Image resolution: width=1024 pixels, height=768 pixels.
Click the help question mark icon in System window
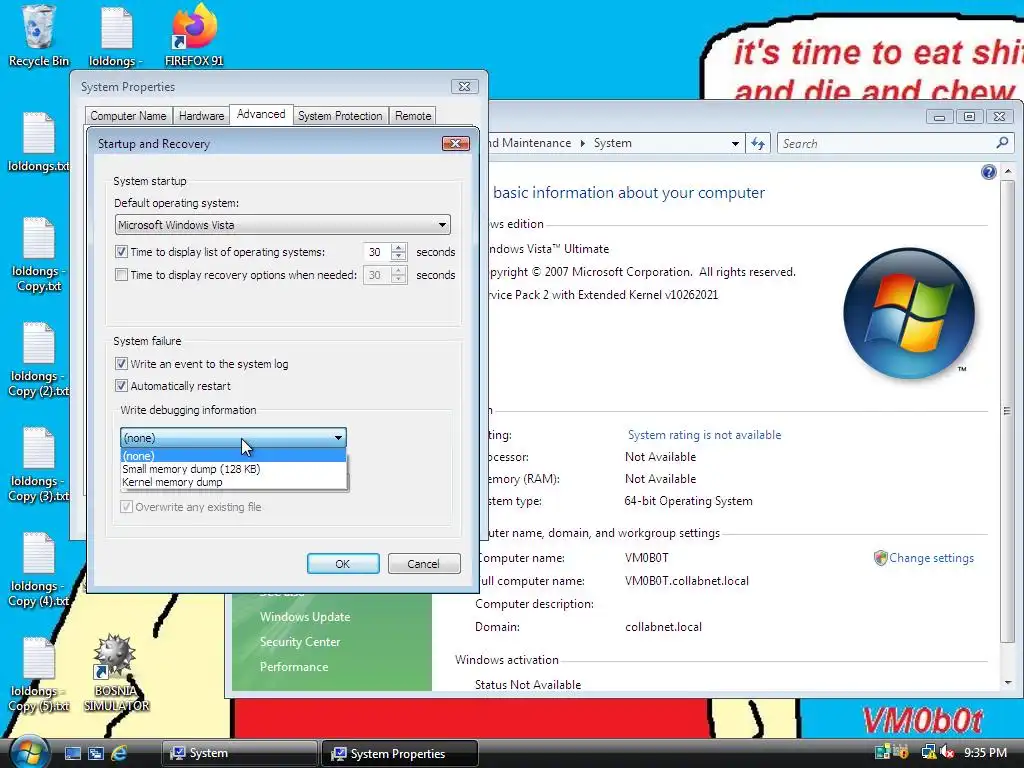point(988,172)
